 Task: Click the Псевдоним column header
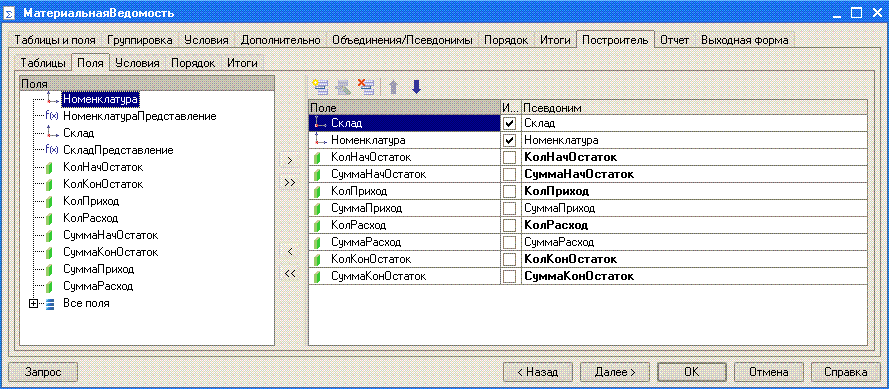coord(694,108)
